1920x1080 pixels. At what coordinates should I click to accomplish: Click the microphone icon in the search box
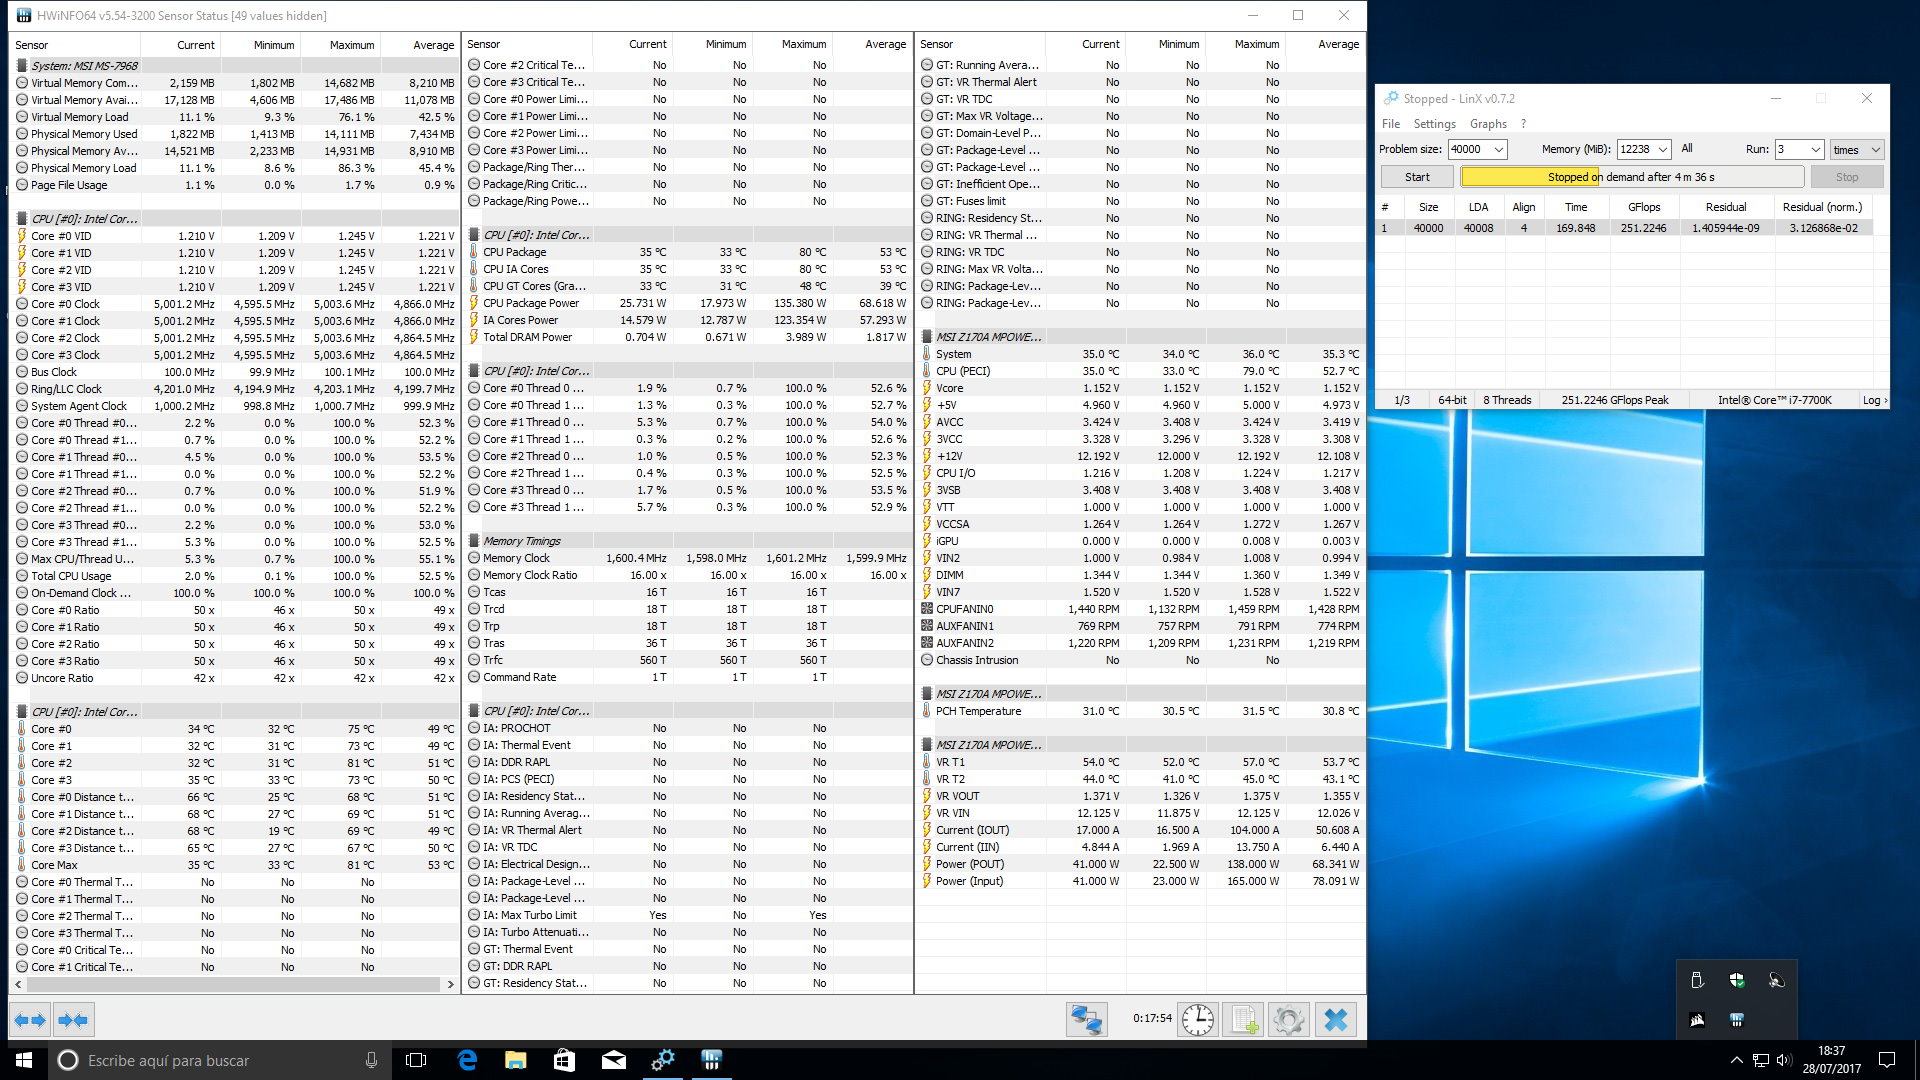371,1060
